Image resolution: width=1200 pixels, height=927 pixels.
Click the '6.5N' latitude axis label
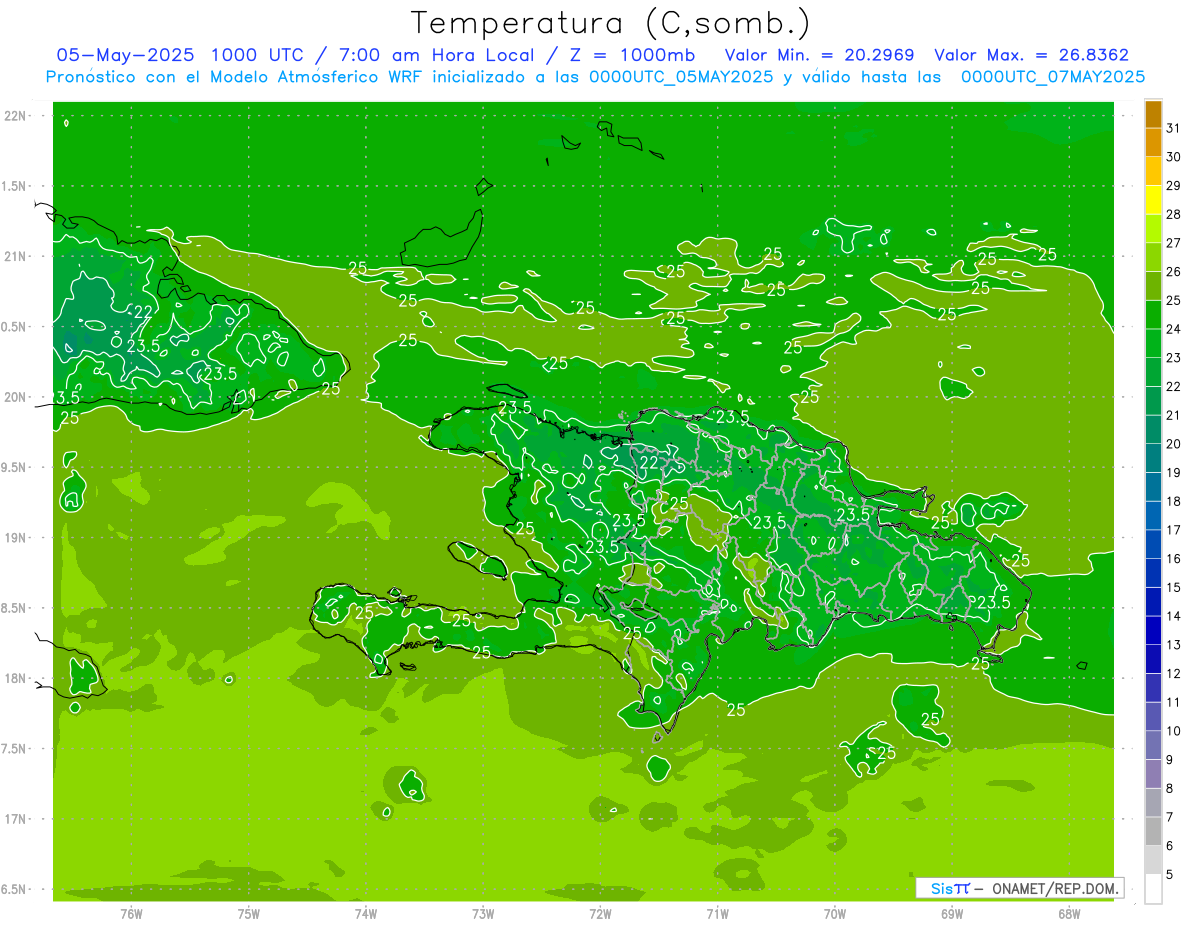click(x=15, y=889)
